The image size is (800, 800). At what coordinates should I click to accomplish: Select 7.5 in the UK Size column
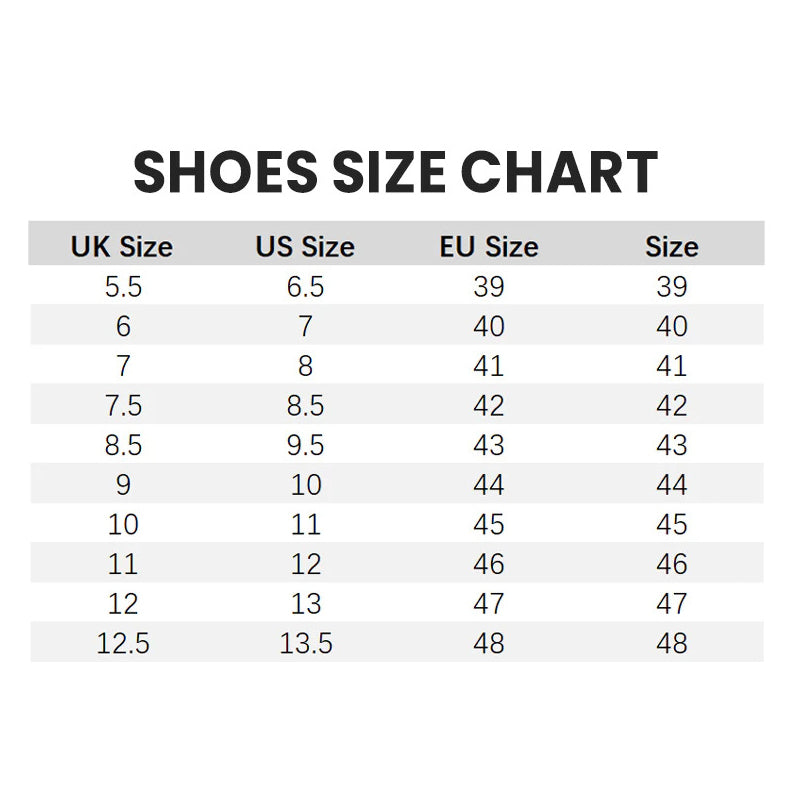[x=123, y=406]
